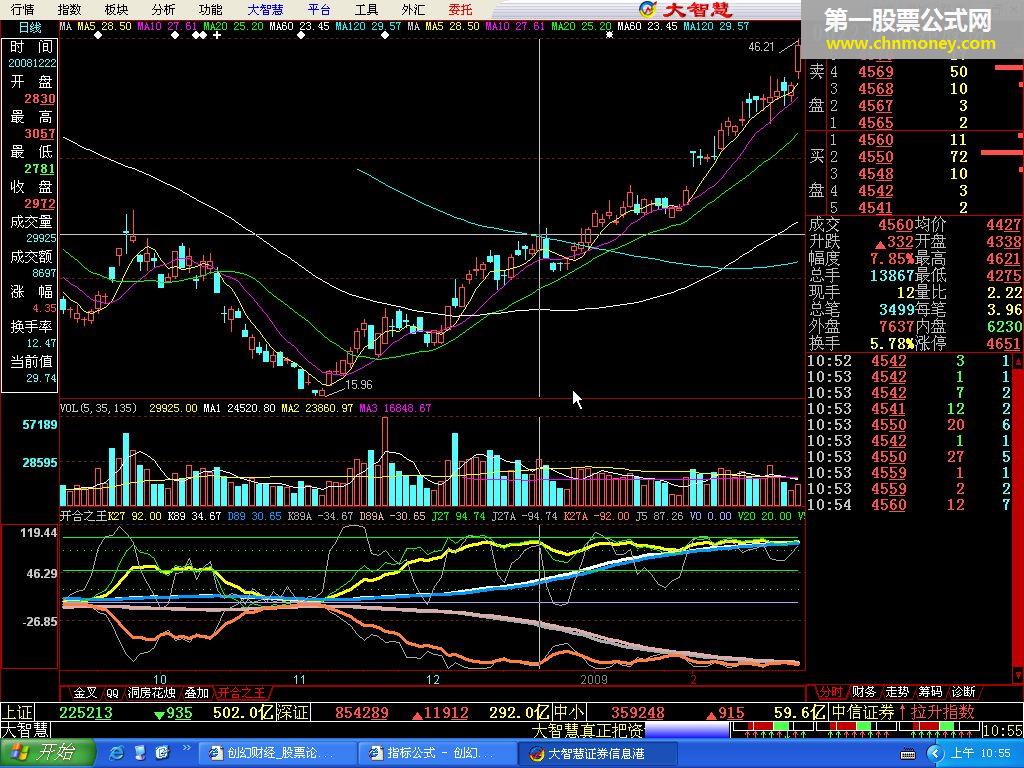Viewport: 1024px width, 768px height.
Task: Switch to 创幻财经_股票论 taskbar window
Action: click(x=276, y=754)
